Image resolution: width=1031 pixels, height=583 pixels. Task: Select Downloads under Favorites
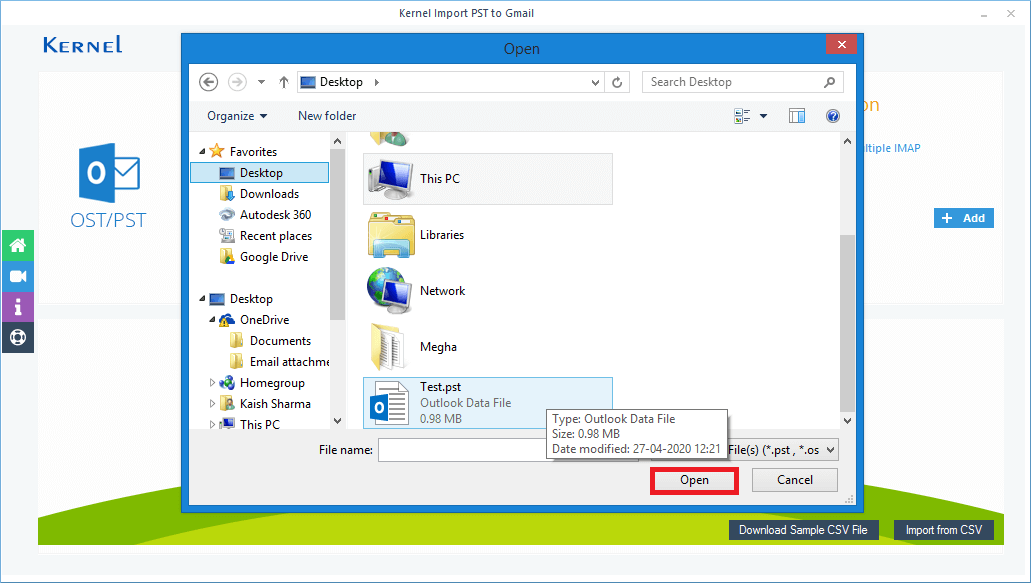click(x=269, y=194)
